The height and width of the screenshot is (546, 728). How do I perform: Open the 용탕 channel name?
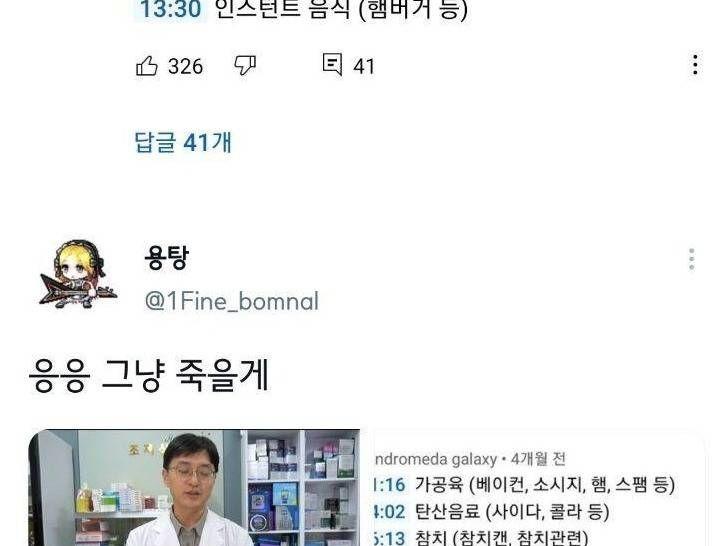pos(167,257)
